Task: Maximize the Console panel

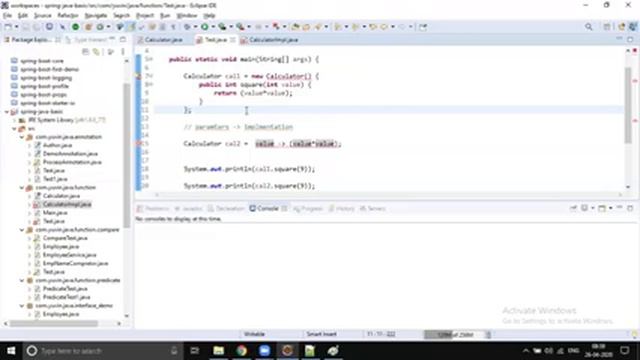Action: pos(630,208)
